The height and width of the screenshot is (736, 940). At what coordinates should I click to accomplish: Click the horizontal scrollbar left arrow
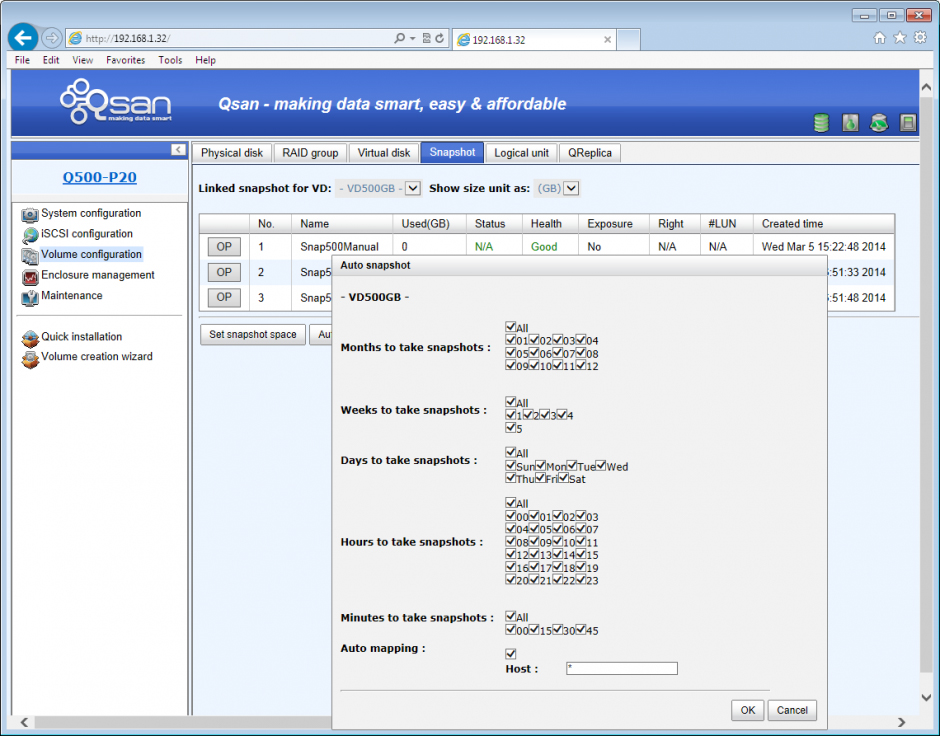coord(24,722)
